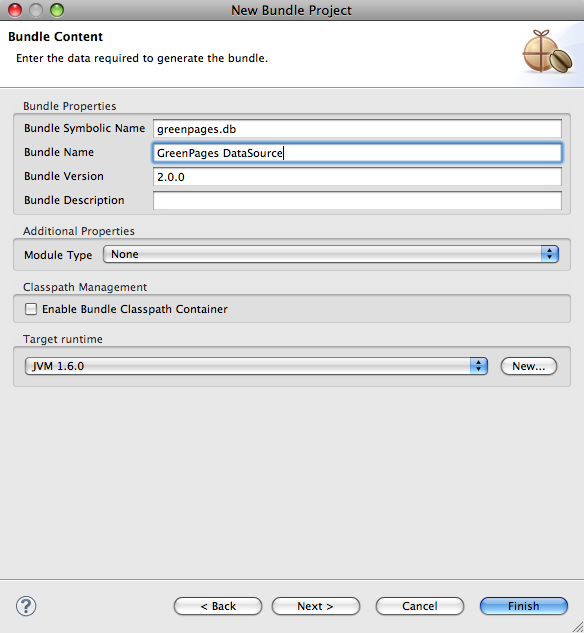This screenshot has width=584, height=633.
Task: Click the Bundle Name text field
Action: (x=357, y=153)
